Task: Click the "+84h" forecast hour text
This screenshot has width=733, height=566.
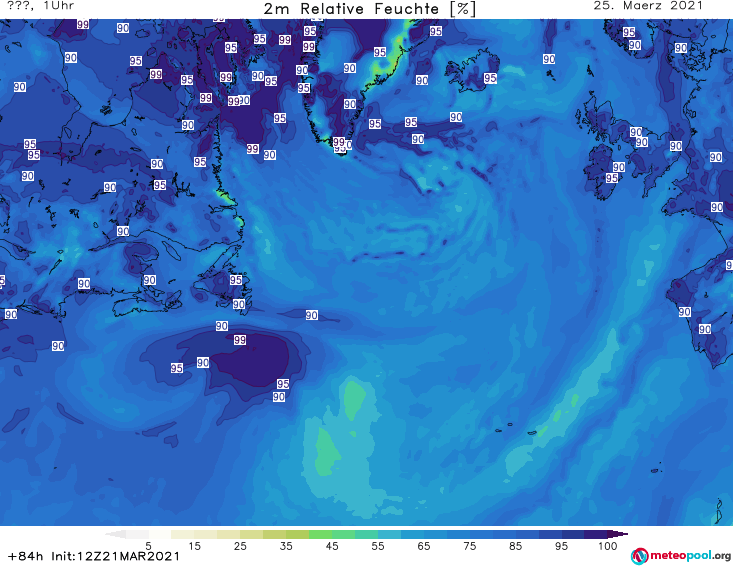Action: (26, 556)
